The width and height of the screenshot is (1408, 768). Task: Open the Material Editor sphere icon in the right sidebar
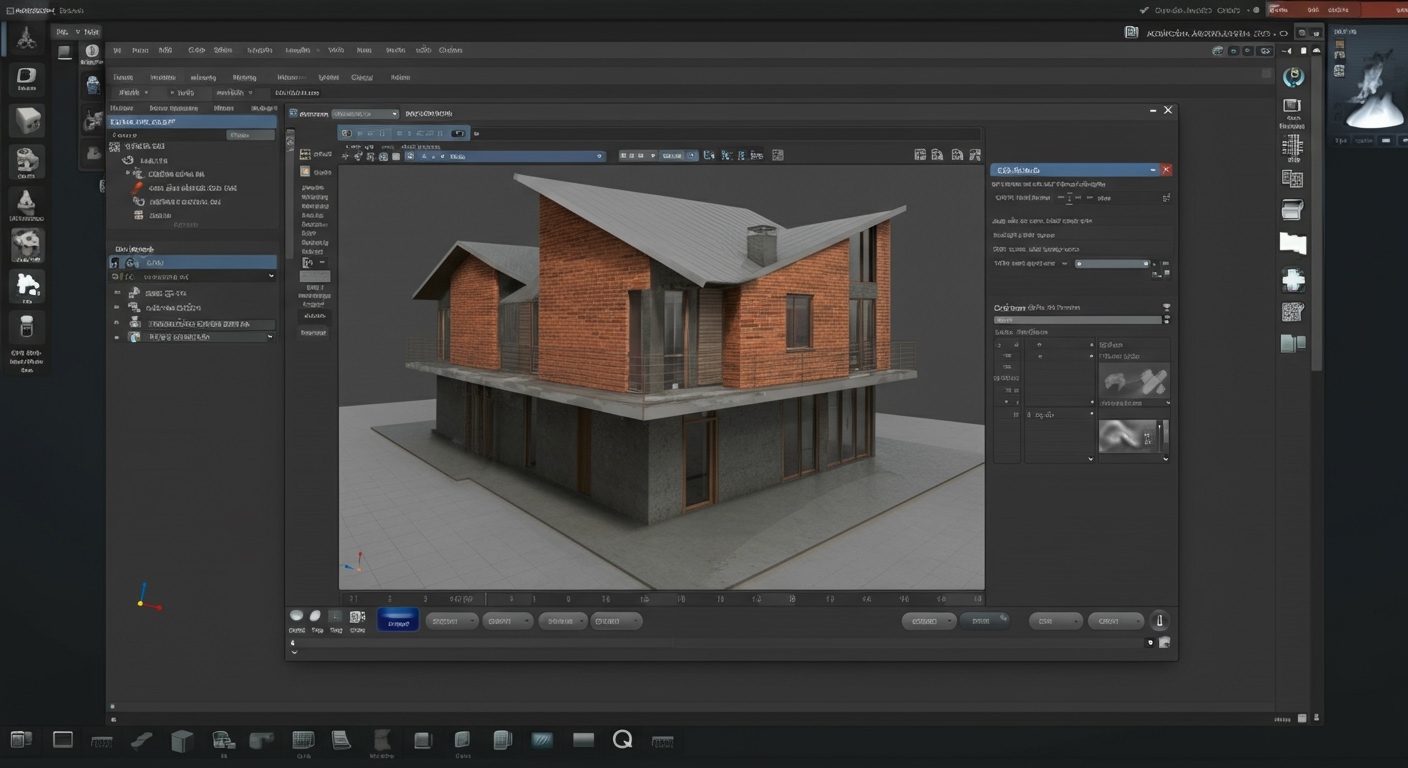click(x=1293, y=75)
